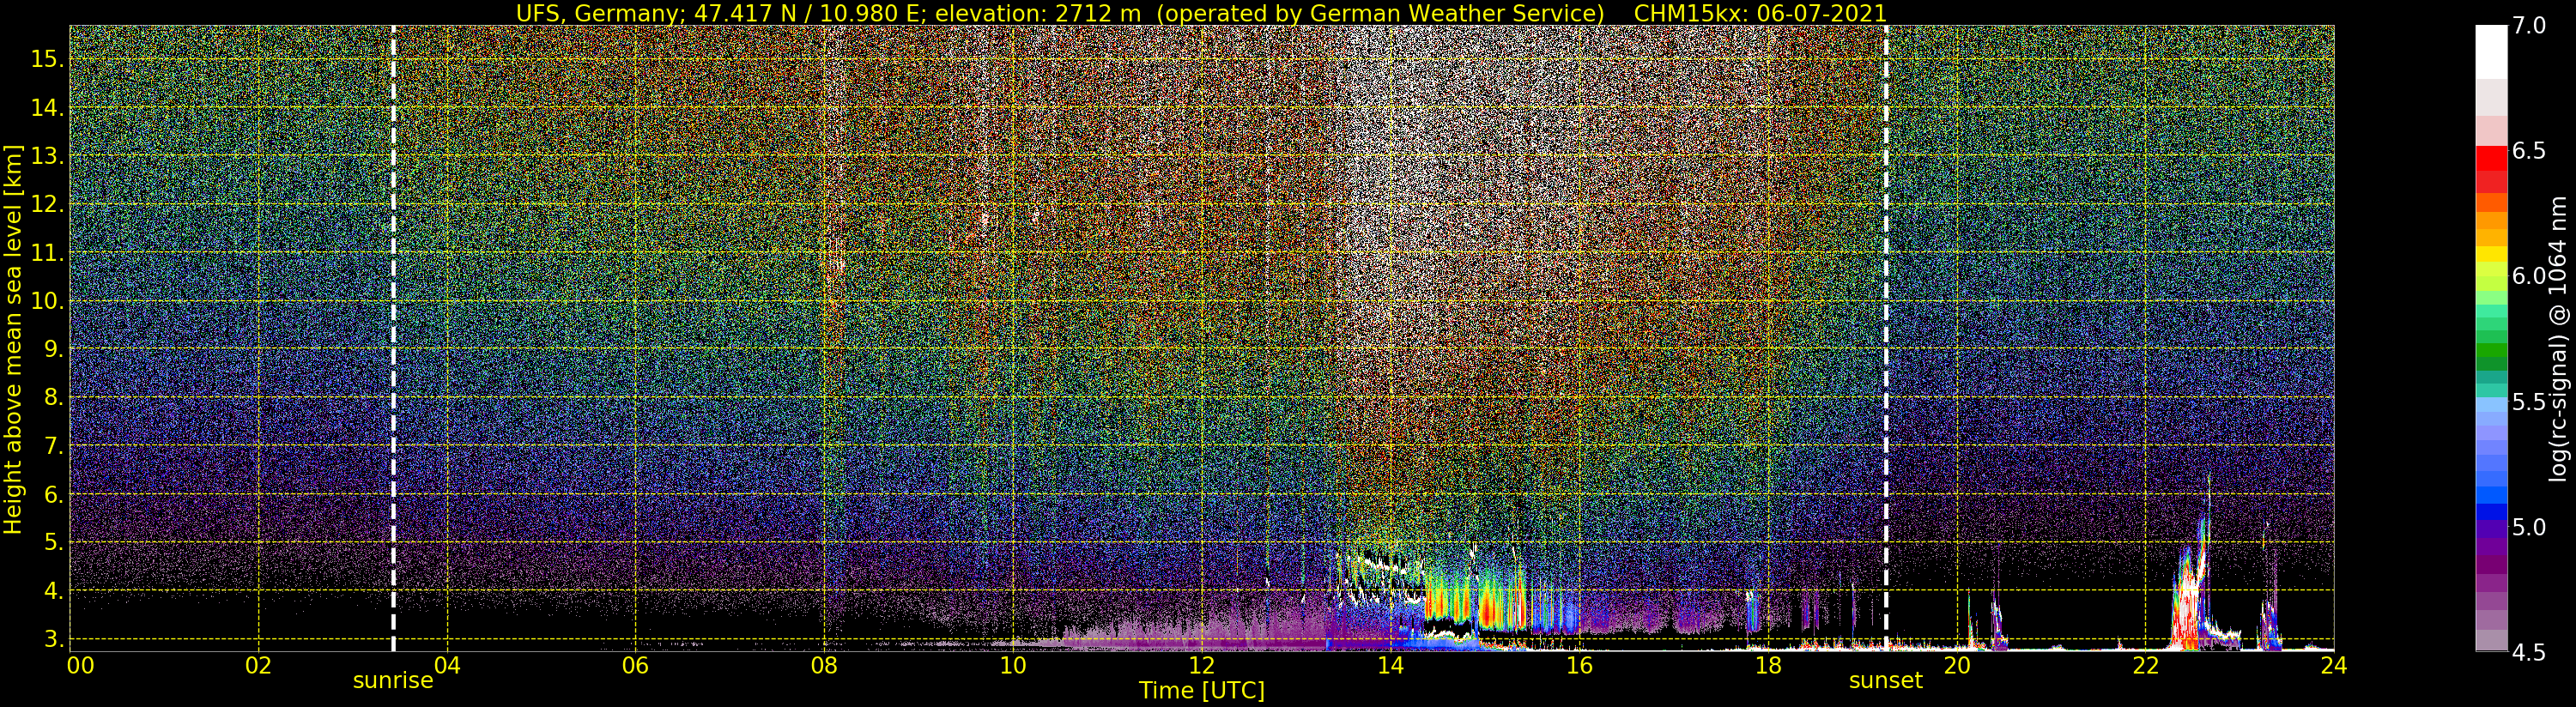Click the height axis tick '14.'
This screenshot has height=707, width=2576.
(x=46, y=108)
